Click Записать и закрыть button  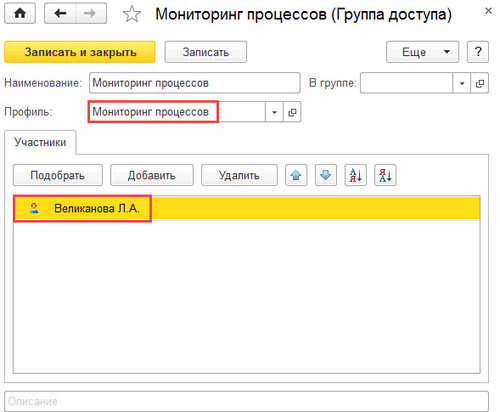coord(80,52)
